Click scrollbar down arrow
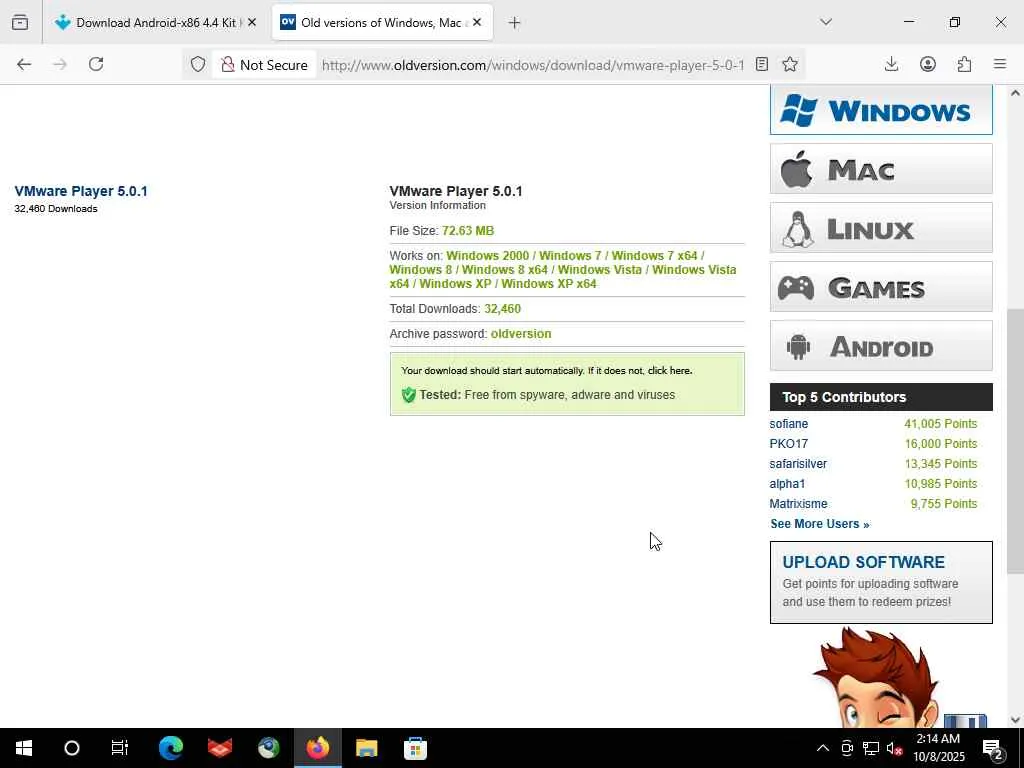This screenshot has width=1024, height=768. (x=1015, y=720)
